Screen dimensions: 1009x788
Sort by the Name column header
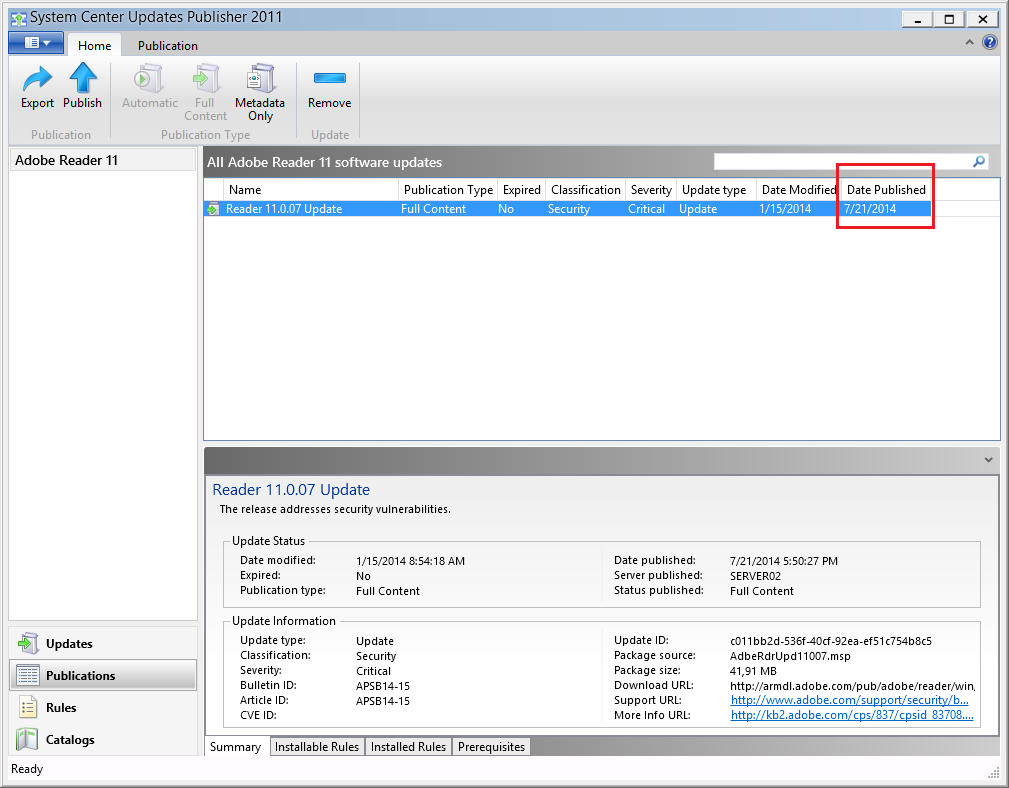[x=311, y=190]
